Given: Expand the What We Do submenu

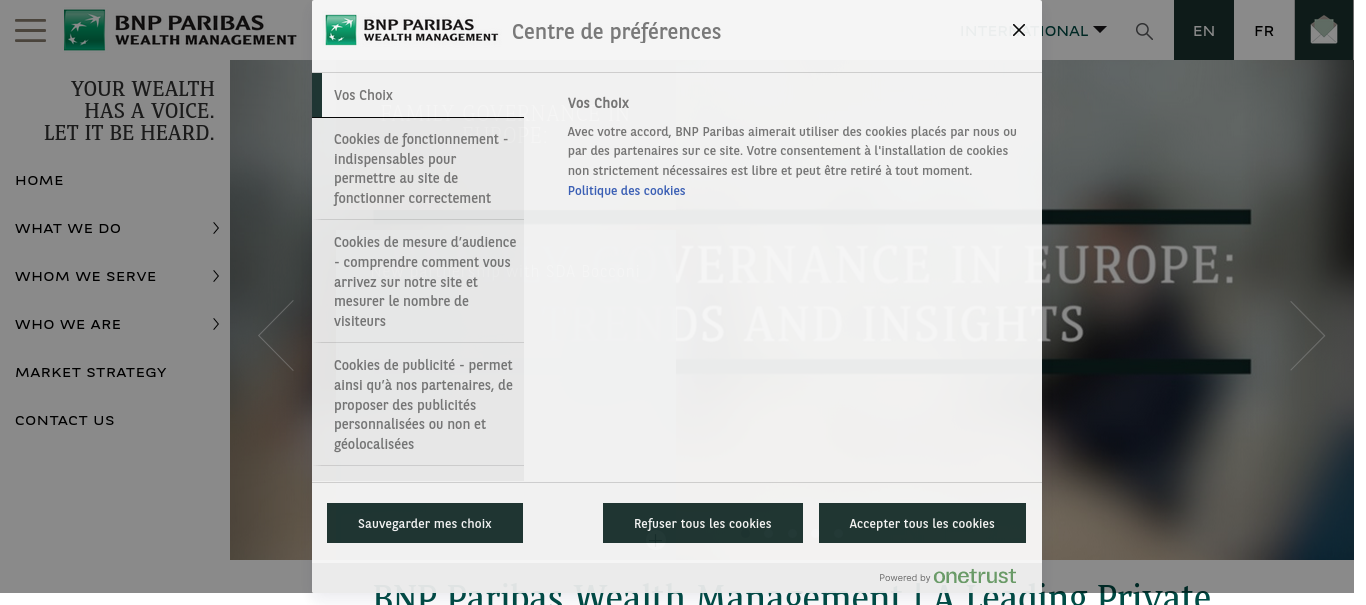Looking at the screenshot, I should 216,229.
